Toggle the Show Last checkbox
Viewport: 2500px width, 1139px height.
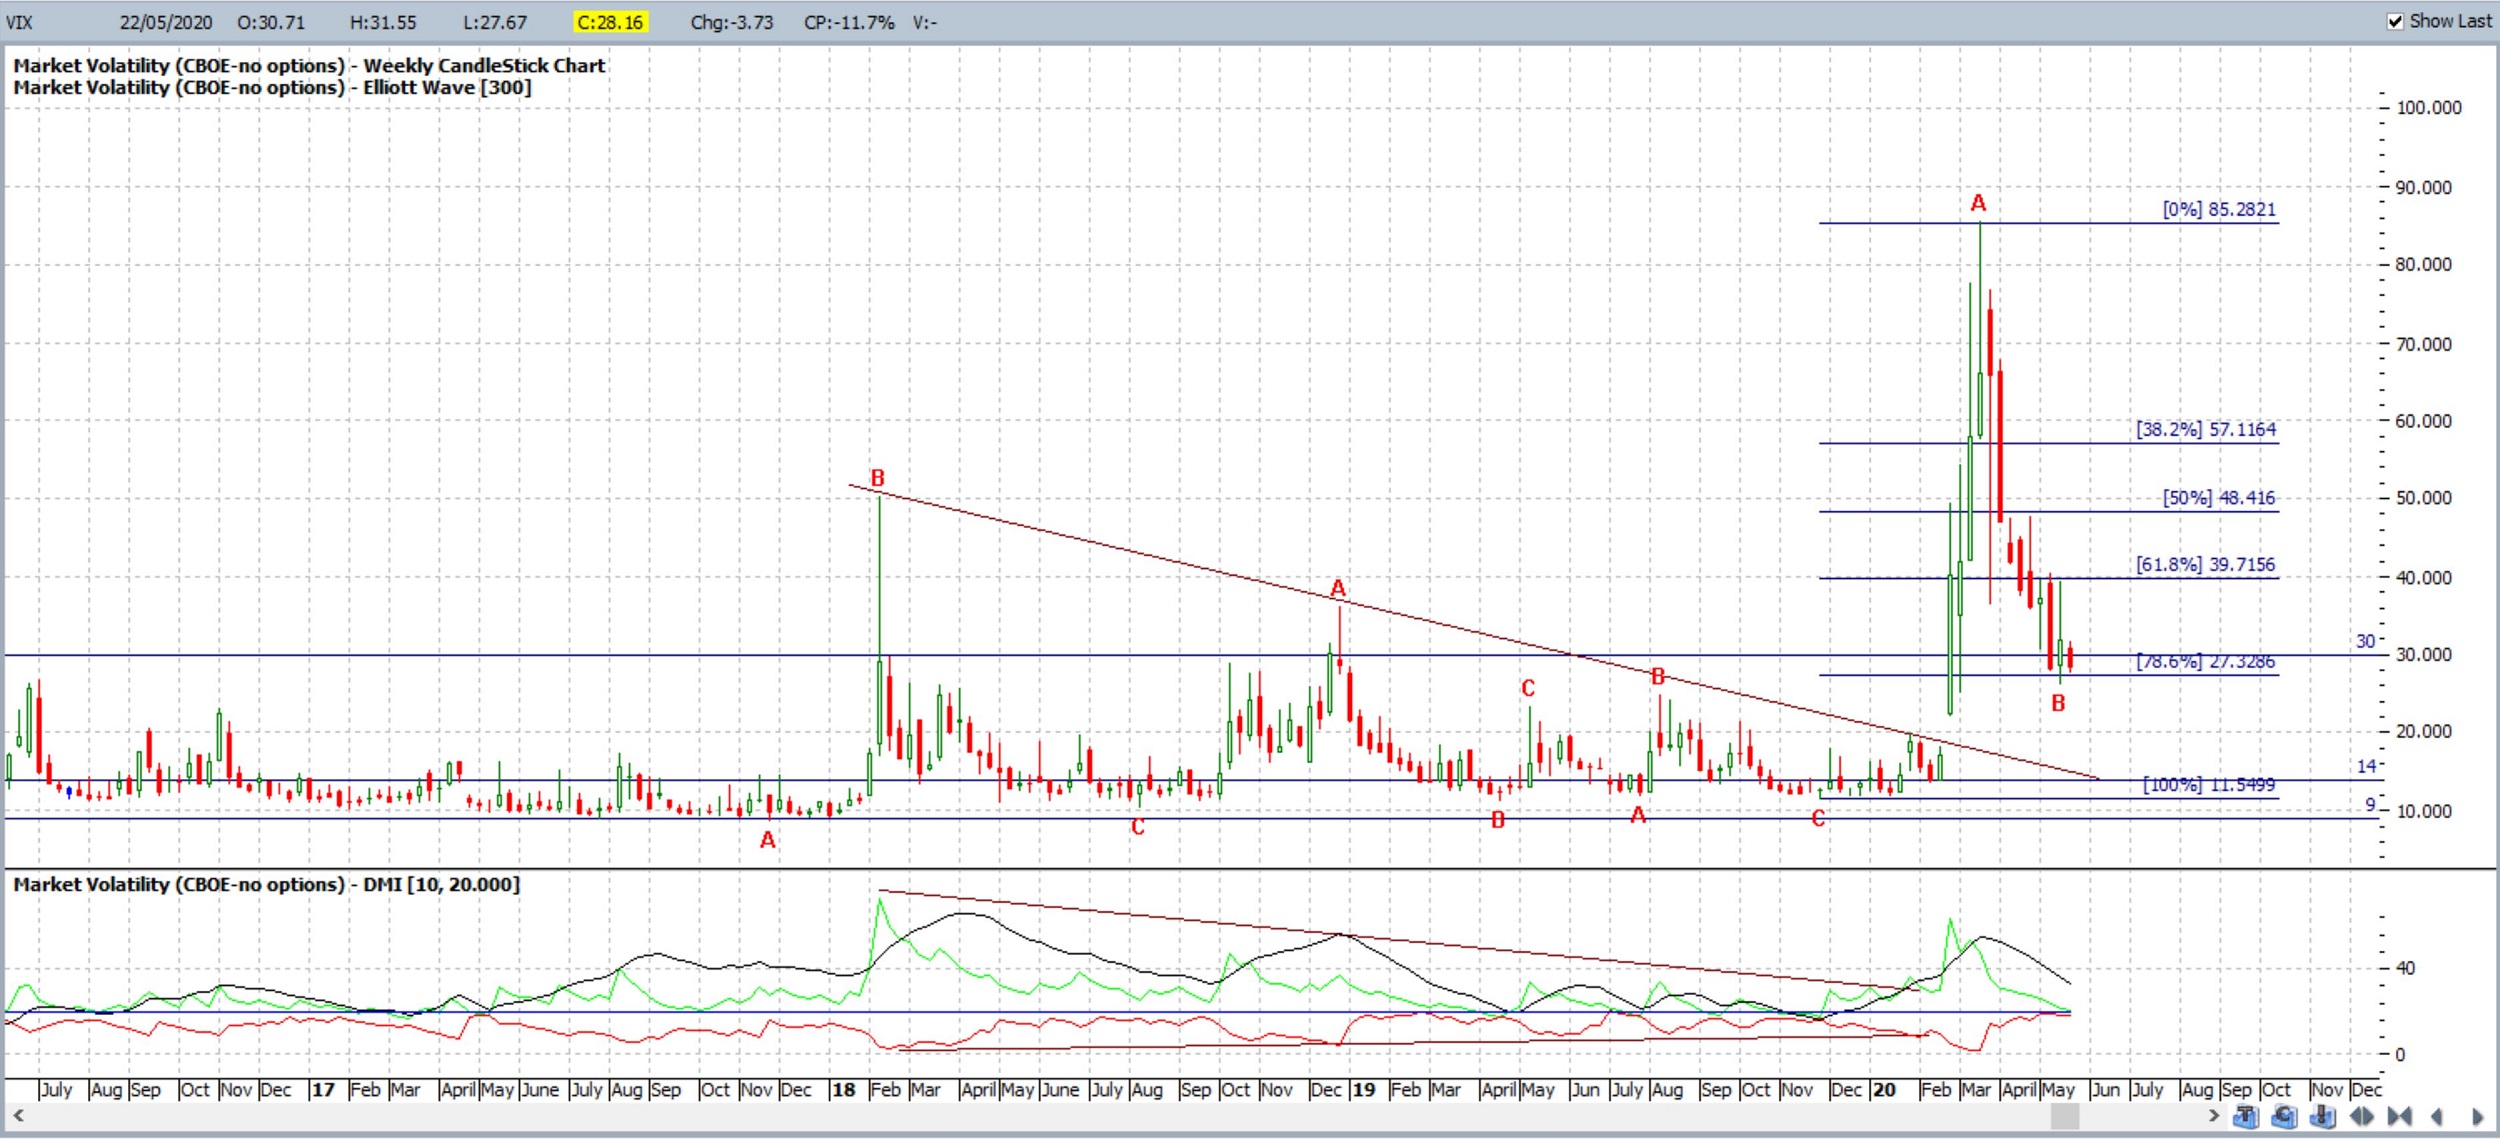[x=2395, y=21]
